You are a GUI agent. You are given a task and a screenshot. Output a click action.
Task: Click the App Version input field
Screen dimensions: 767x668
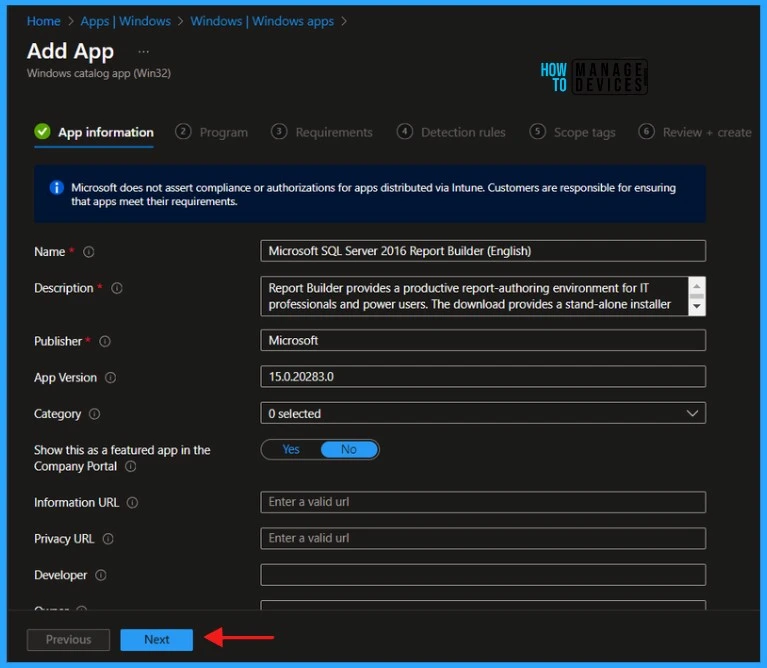pos(483,377)
